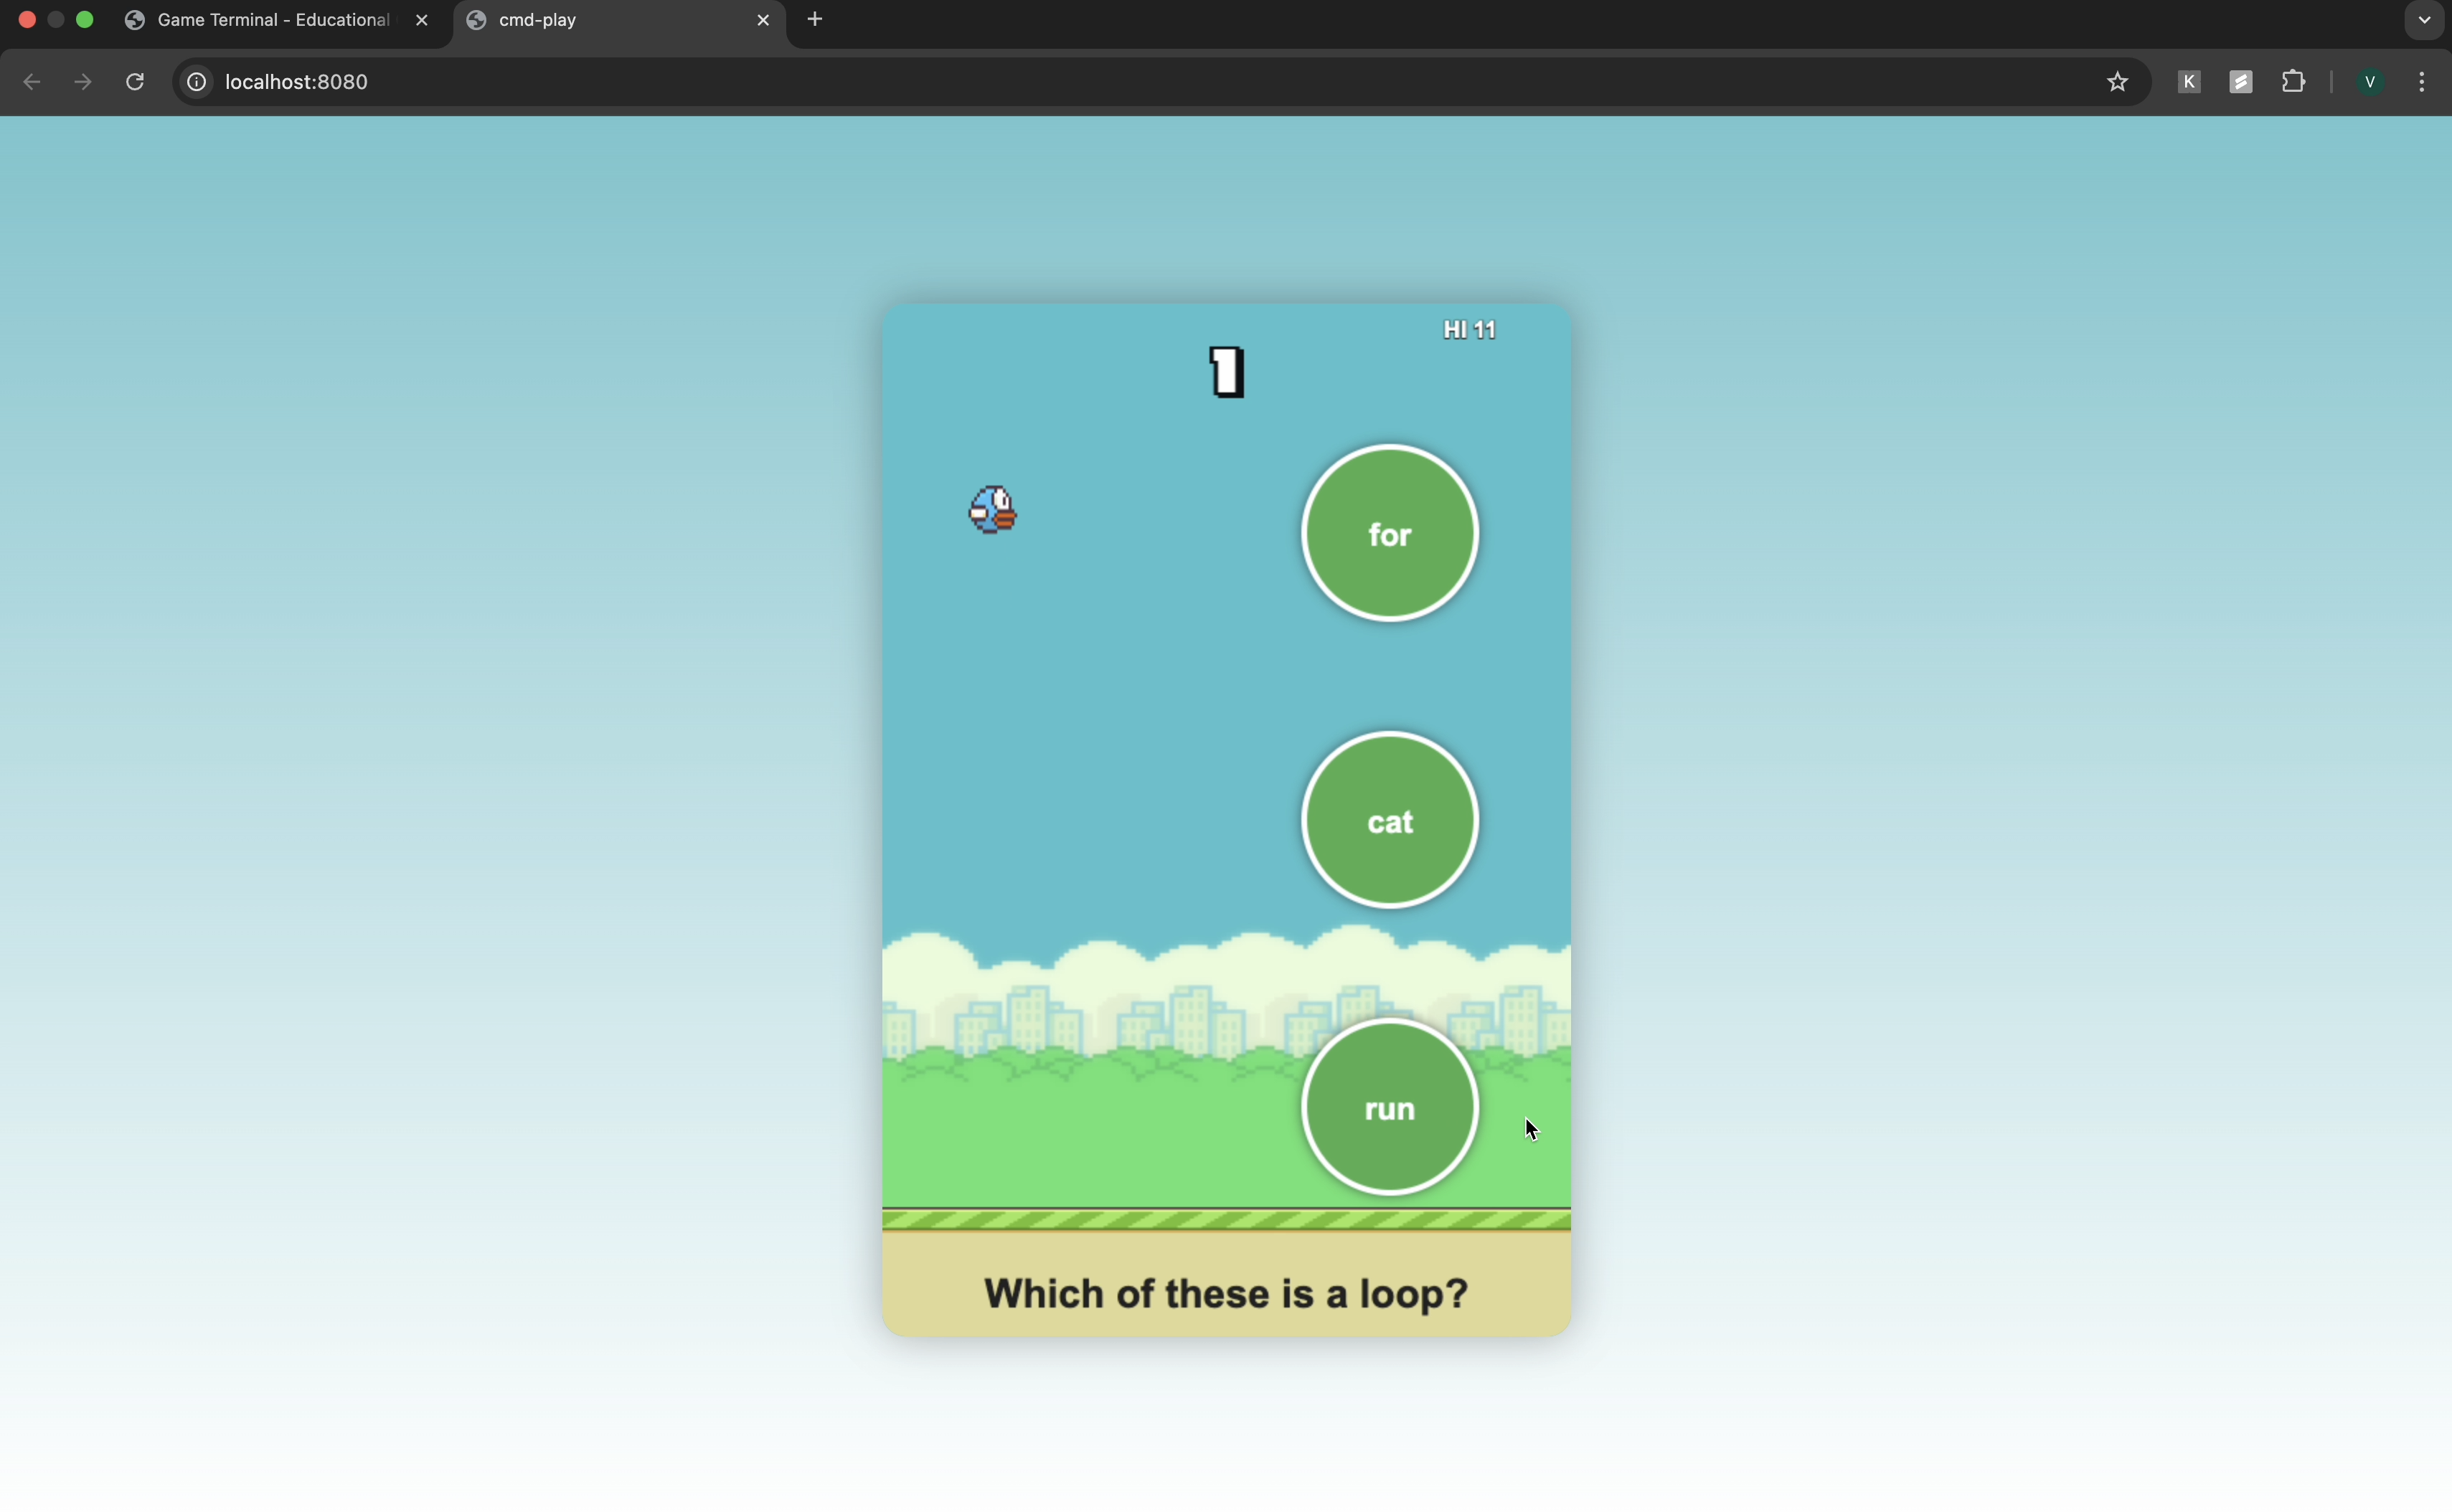The image size is (2452, 1512).
Task: Close the cmd-play tab
Action: coord(763,20)
